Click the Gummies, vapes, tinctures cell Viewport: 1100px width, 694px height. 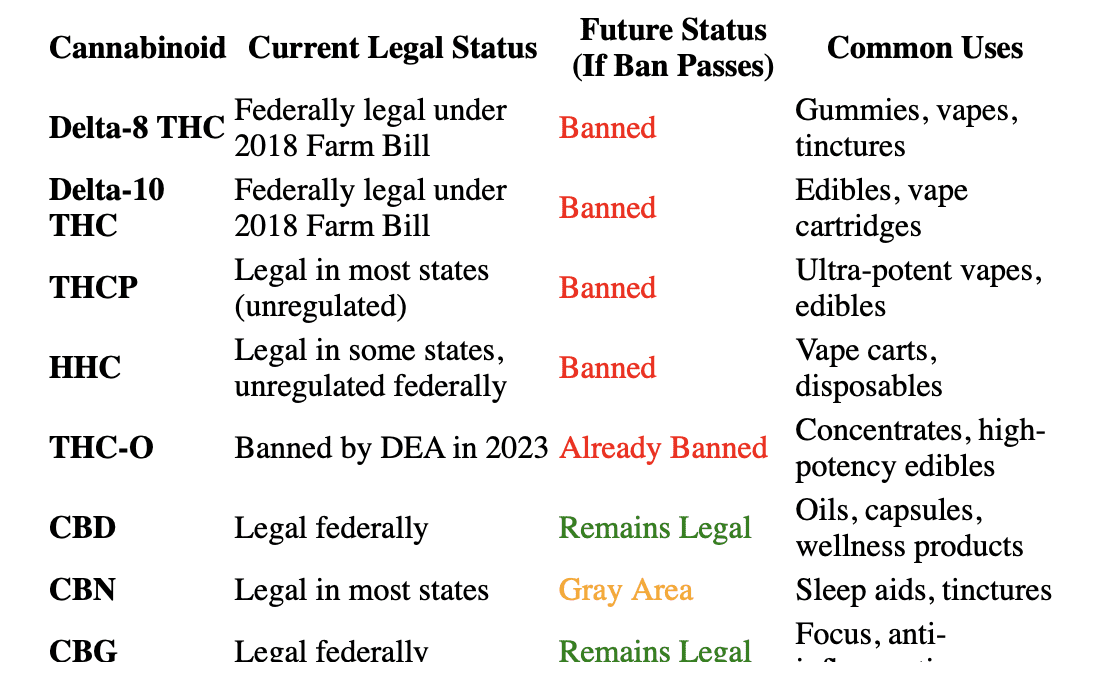click(x=906, y=128)
